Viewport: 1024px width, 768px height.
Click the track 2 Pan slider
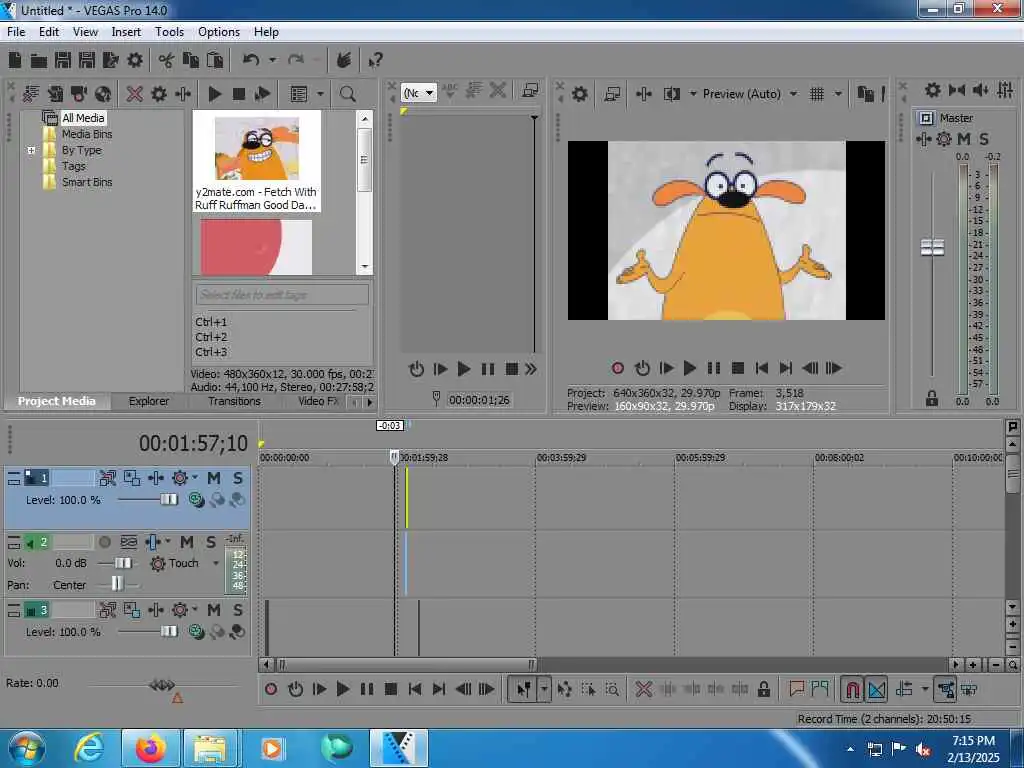117,584
